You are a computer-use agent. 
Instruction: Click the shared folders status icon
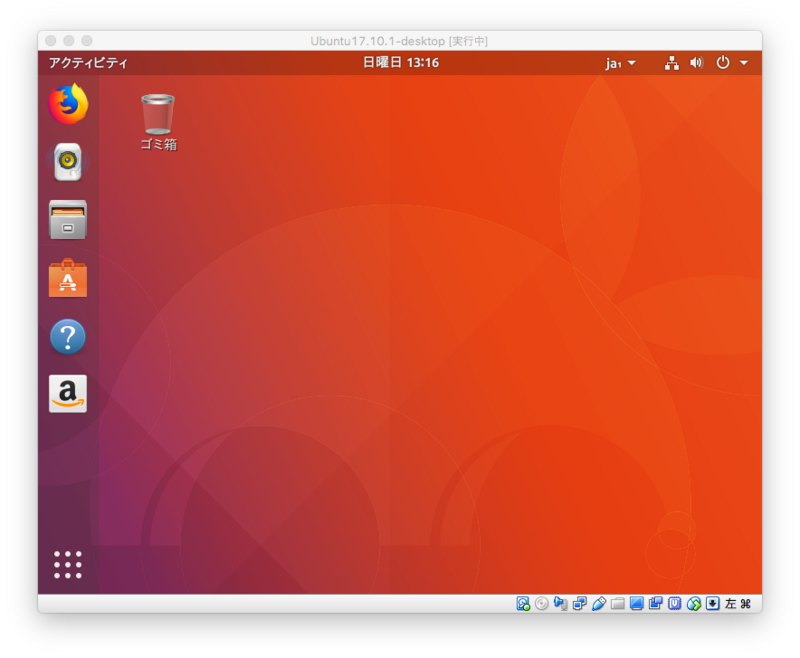618,604
